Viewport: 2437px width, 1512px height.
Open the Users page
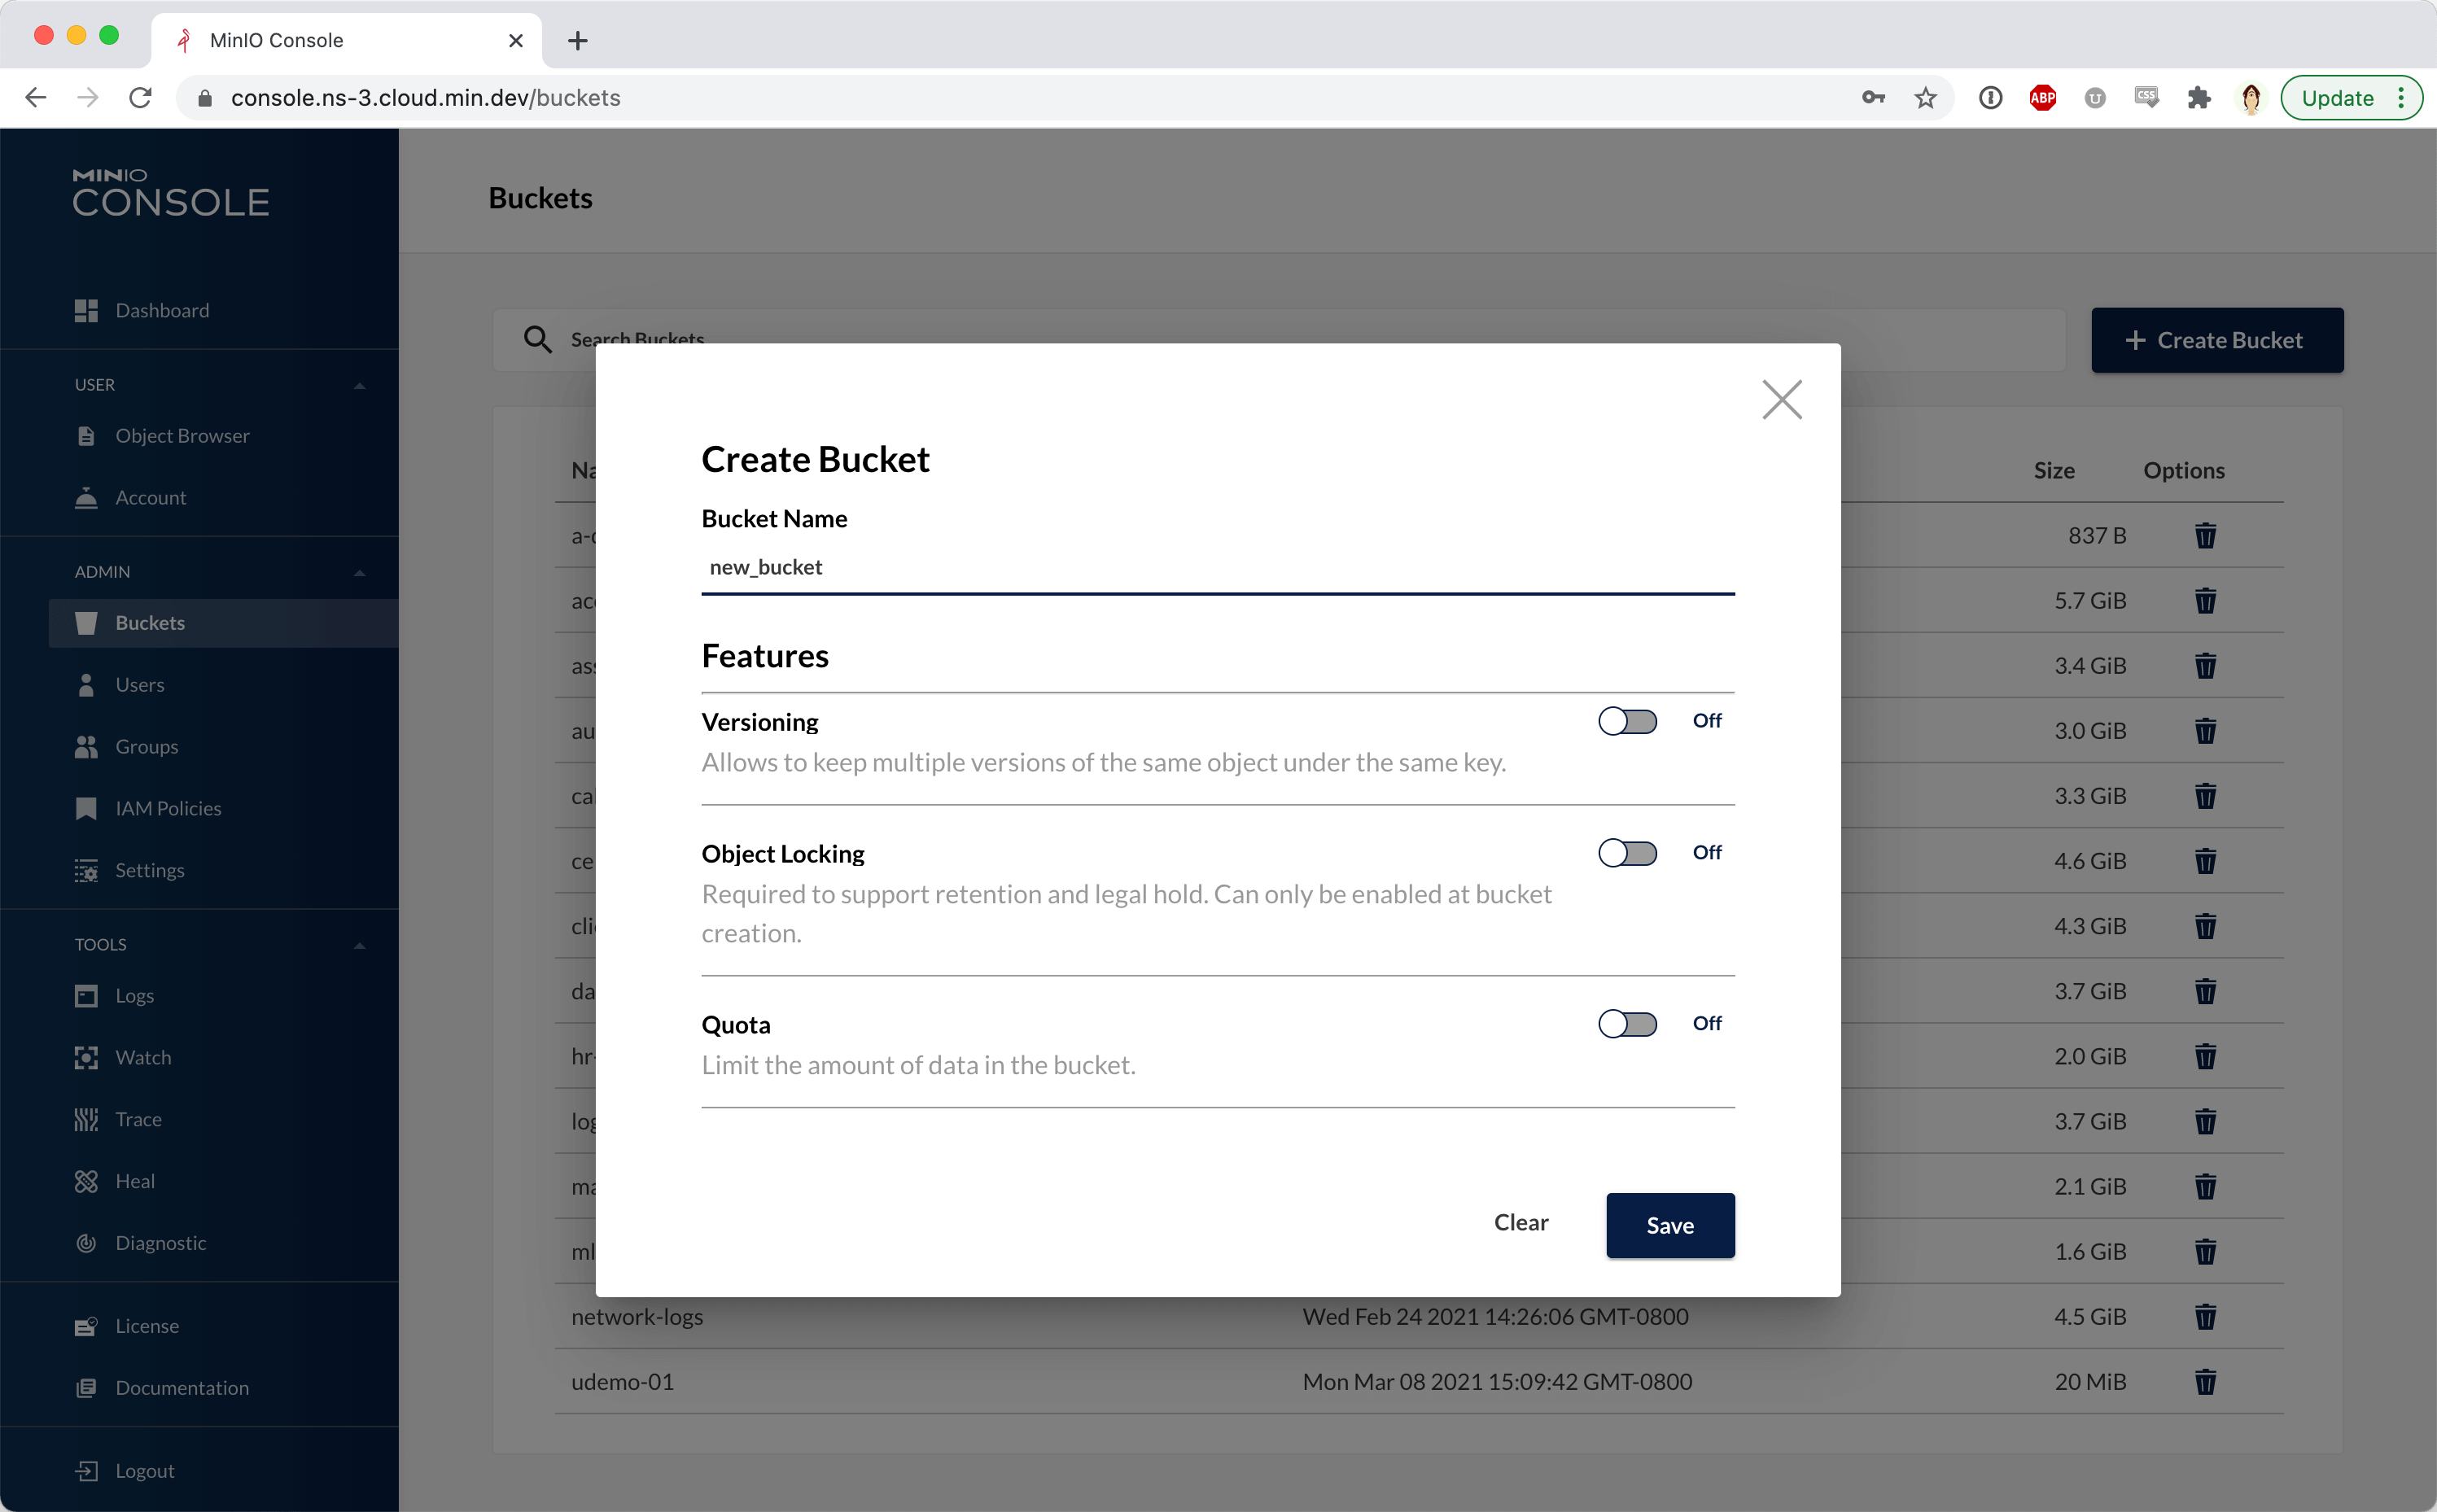pyautogui.click(x=139, y=685)
